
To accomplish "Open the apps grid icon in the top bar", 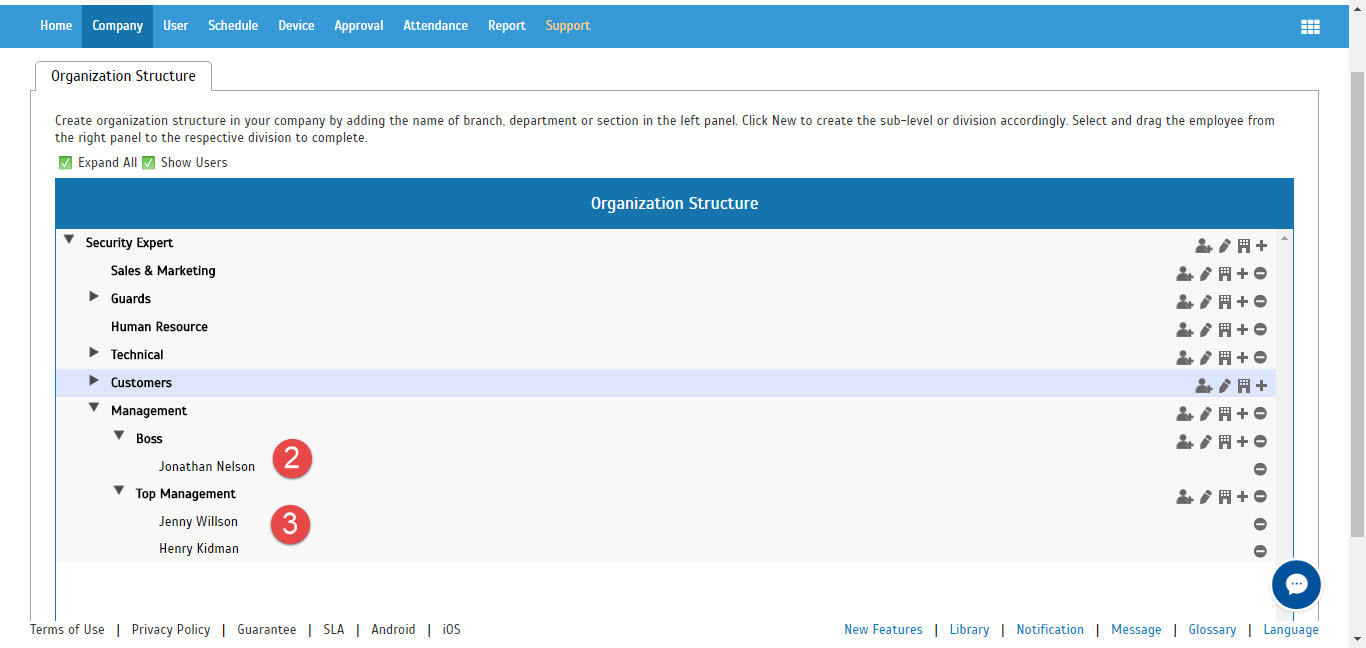I will [1310, 26].
